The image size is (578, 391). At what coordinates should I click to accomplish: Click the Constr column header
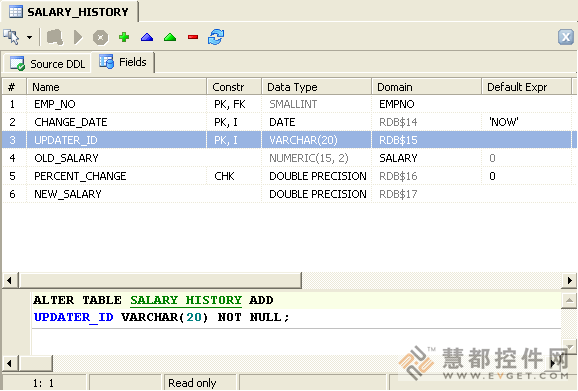pyautogui.click(x=234, y=87)
